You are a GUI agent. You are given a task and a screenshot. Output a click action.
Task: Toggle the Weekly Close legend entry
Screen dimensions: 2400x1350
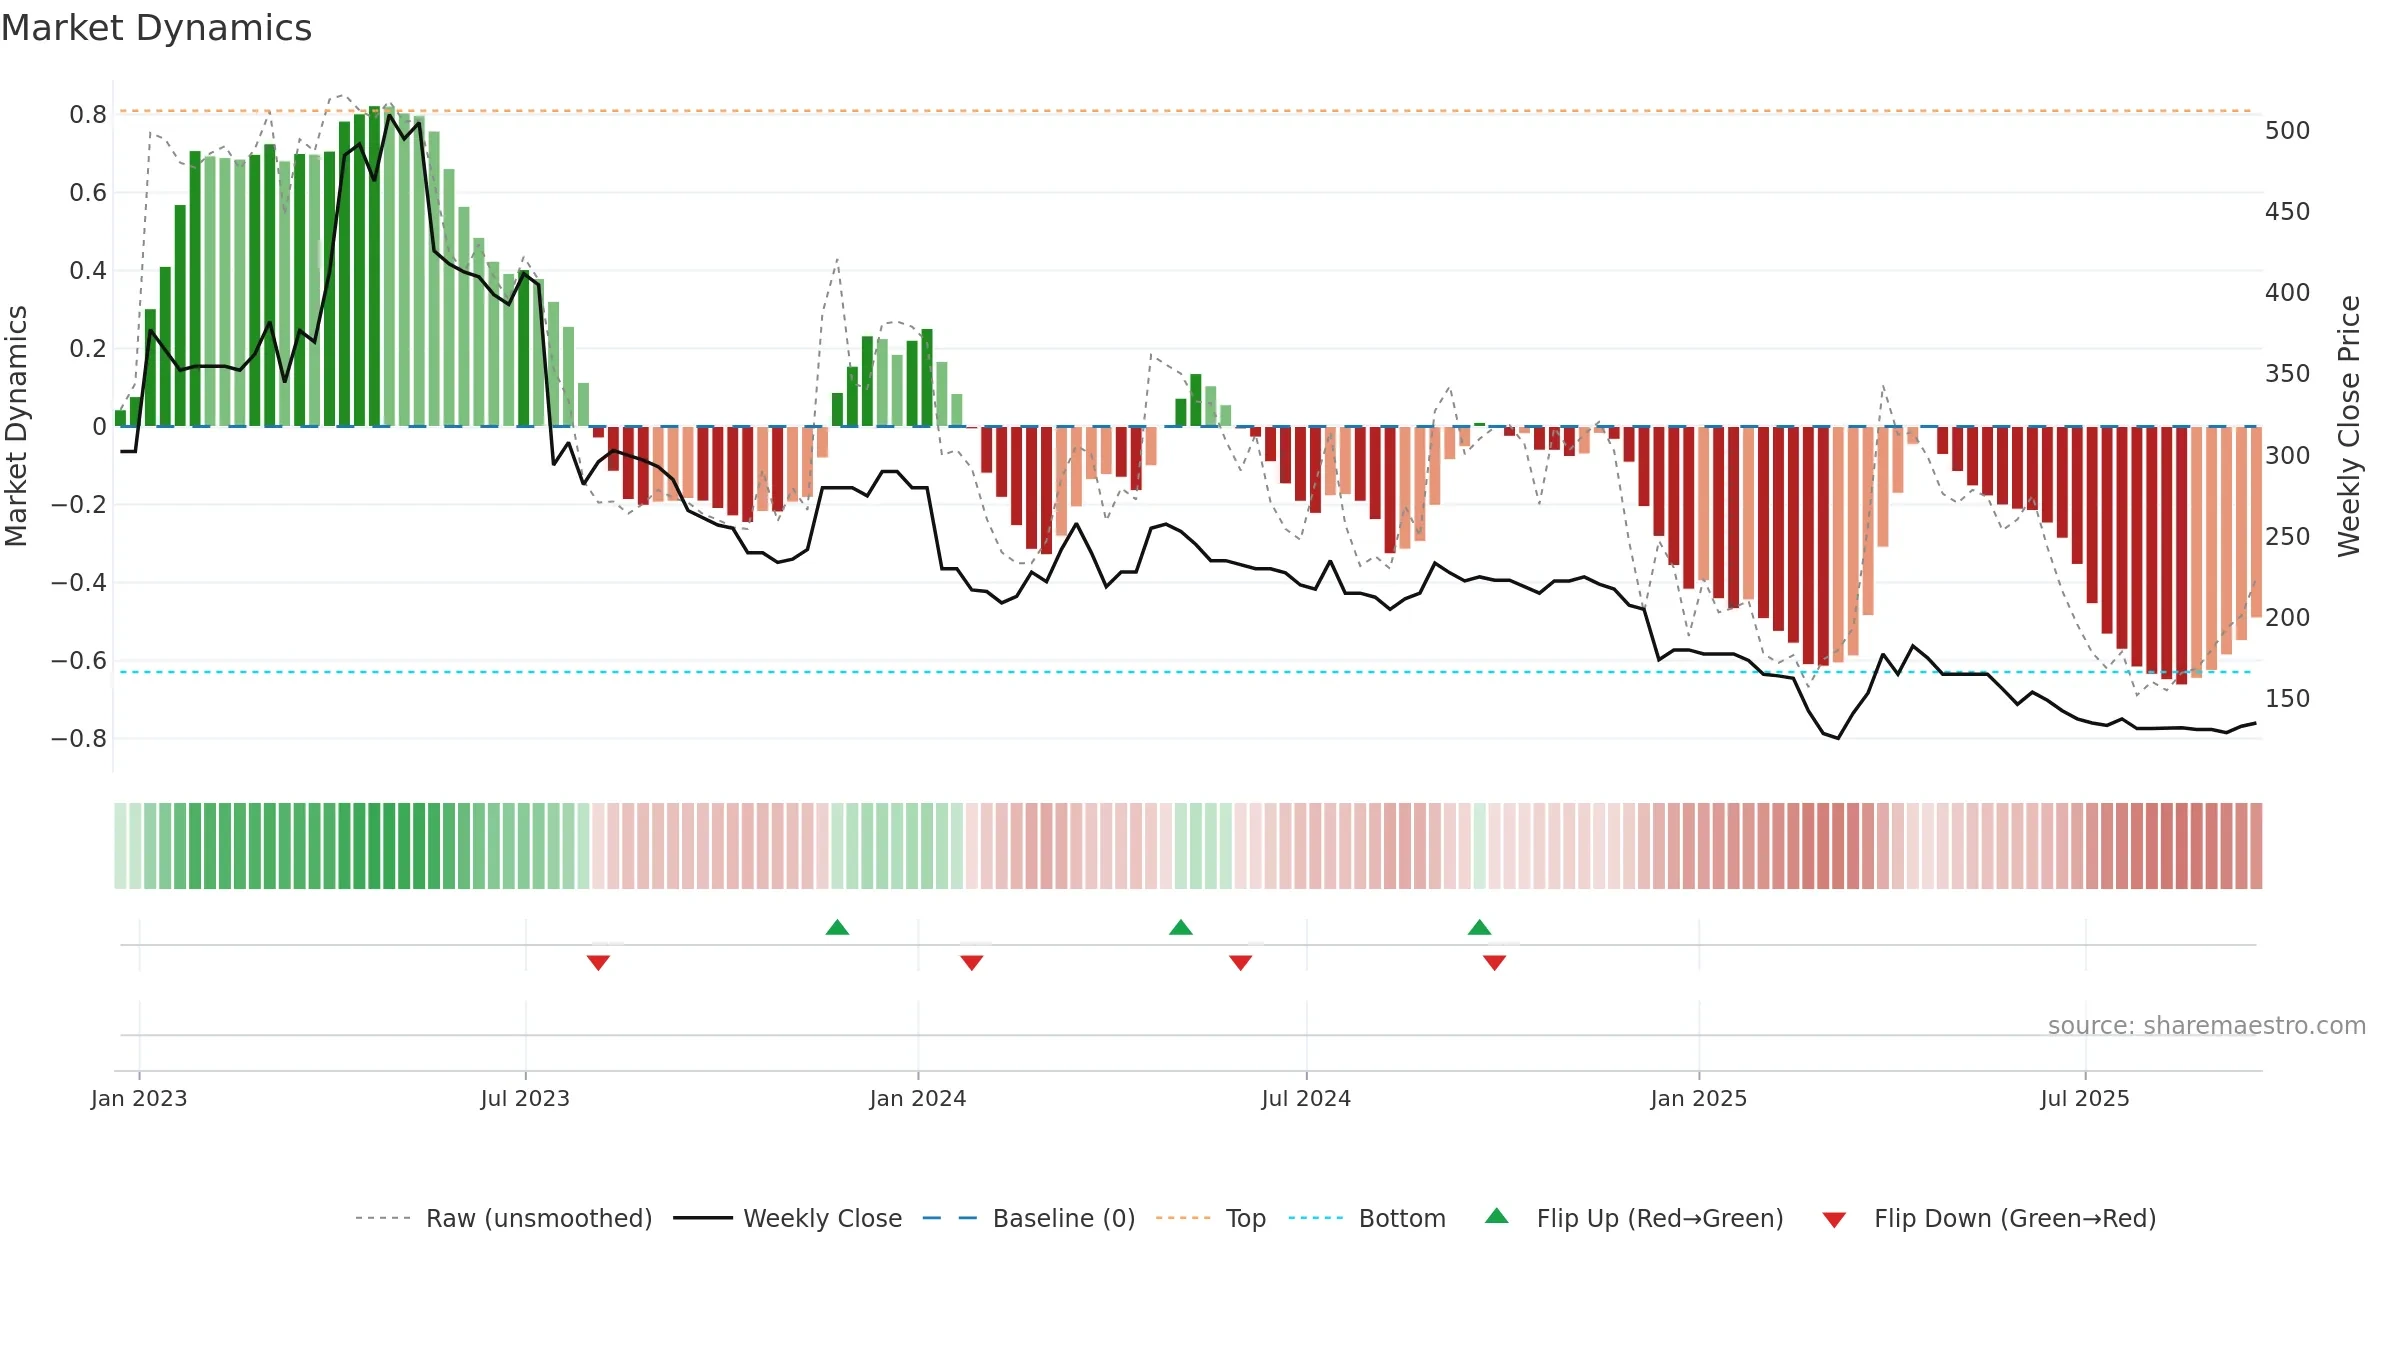[x=787, y=1218]
